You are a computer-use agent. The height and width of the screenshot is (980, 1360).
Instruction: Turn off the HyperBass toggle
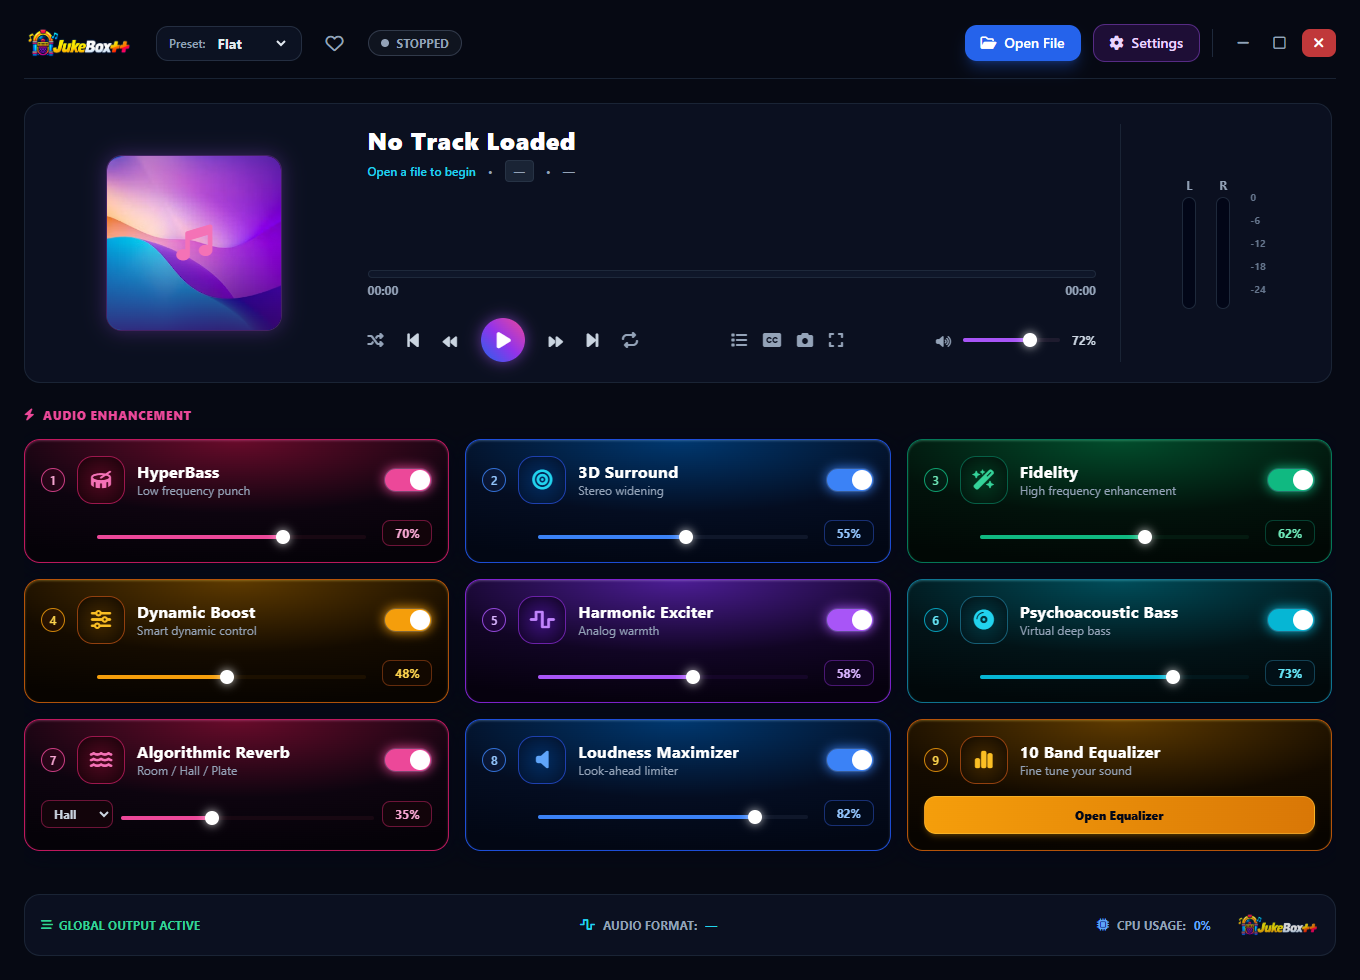[408, 480]
